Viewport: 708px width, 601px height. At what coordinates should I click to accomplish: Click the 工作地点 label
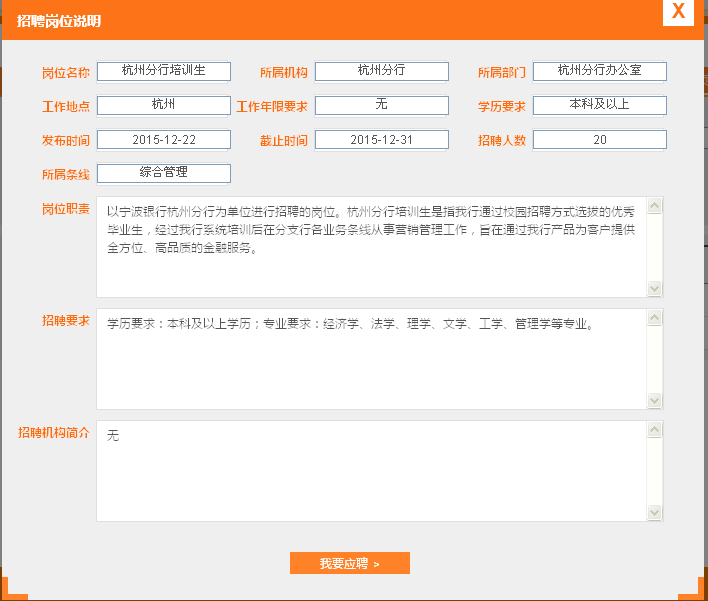[x=66, y=107]
